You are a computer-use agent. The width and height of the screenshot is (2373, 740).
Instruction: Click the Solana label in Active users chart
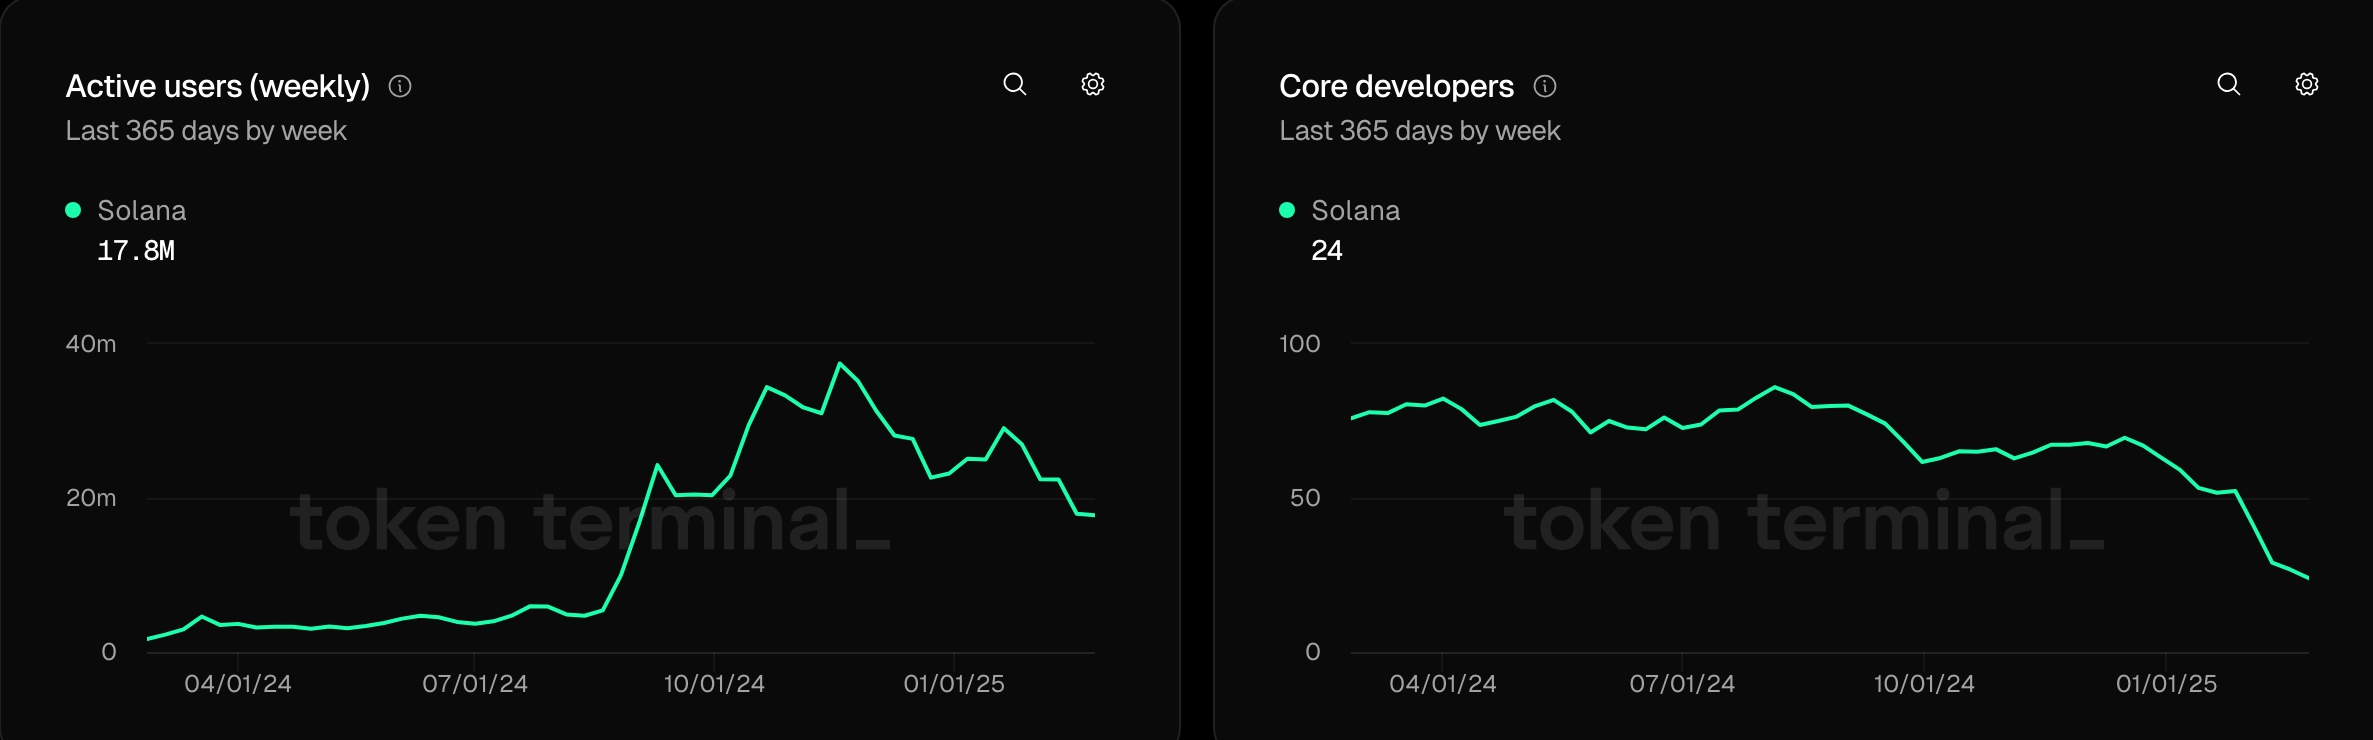142,211
